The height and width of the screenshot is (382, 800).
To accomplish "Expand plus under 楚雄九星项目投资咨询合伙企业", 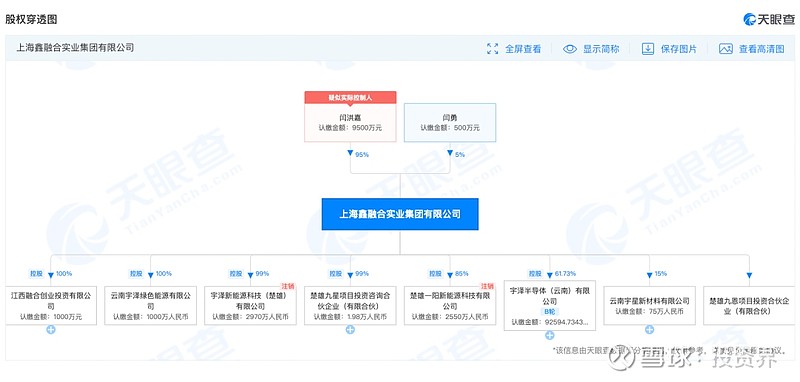I will tap(350, 329).
